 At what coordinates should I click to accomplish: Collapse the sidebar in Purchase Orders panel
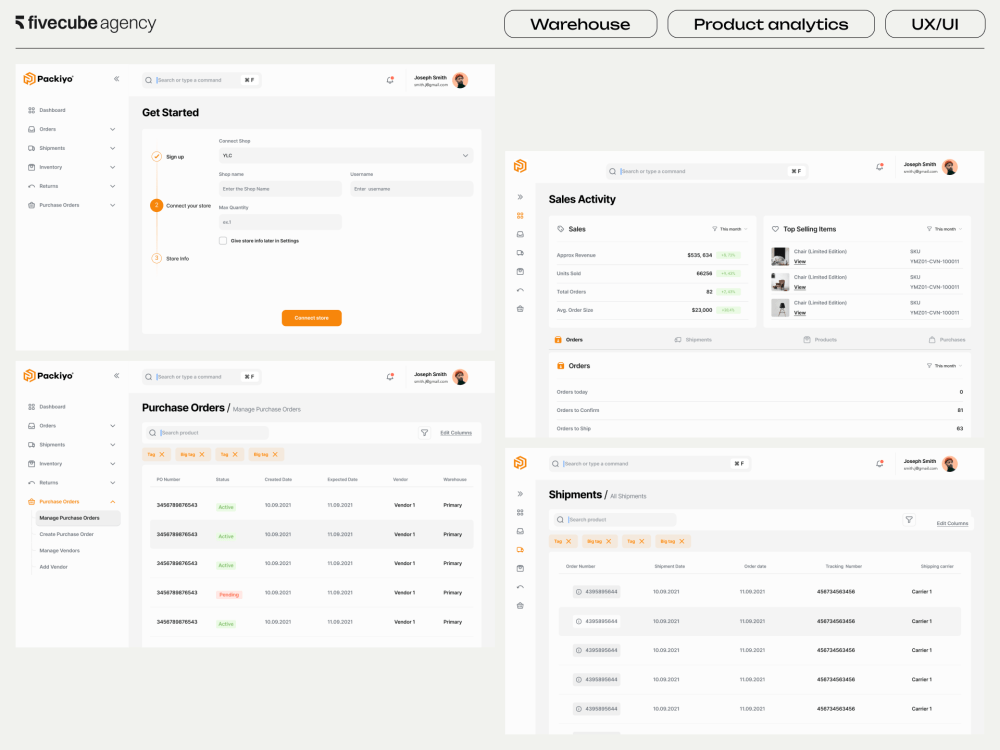point(117,376)
